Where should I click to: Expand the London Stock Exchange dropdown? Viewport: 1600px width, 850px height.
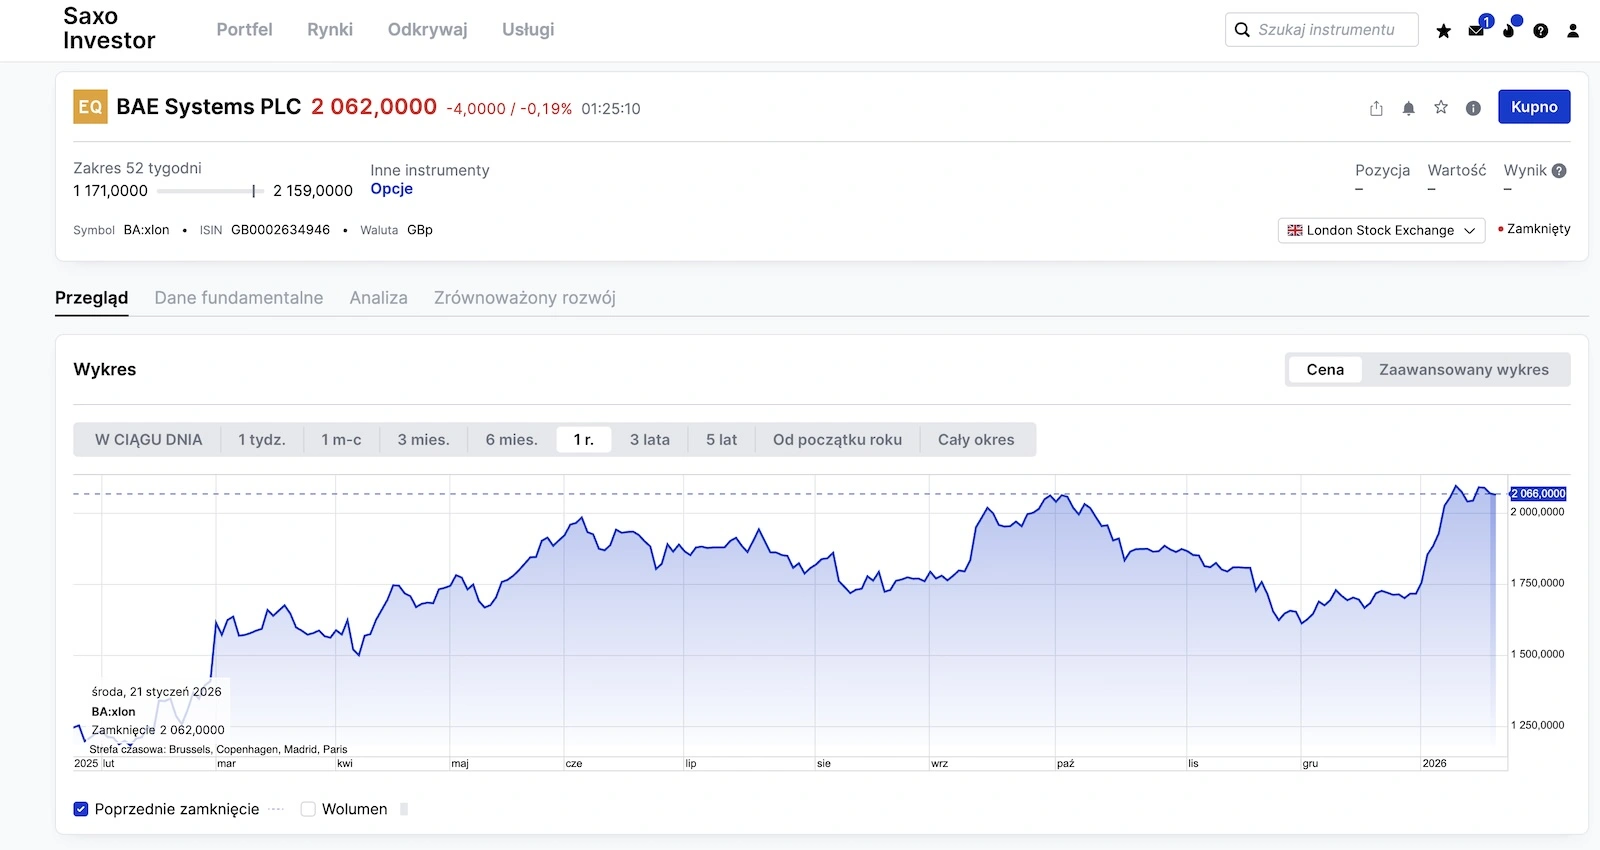pyautogui.click(x=1381, y=230)
